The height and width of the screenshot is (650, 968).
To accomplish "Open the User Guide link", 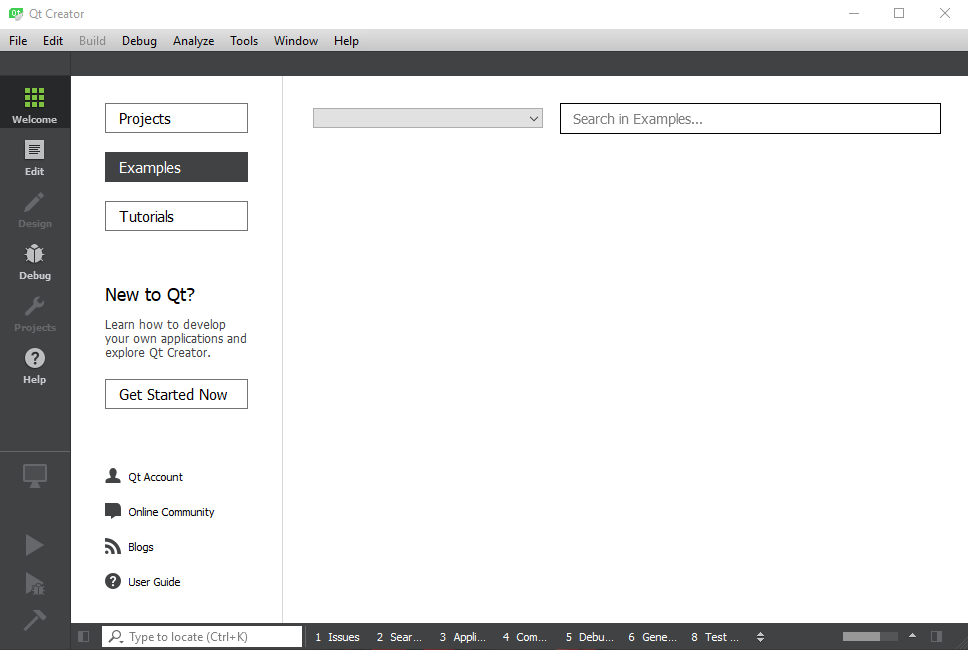I will 154,582.
